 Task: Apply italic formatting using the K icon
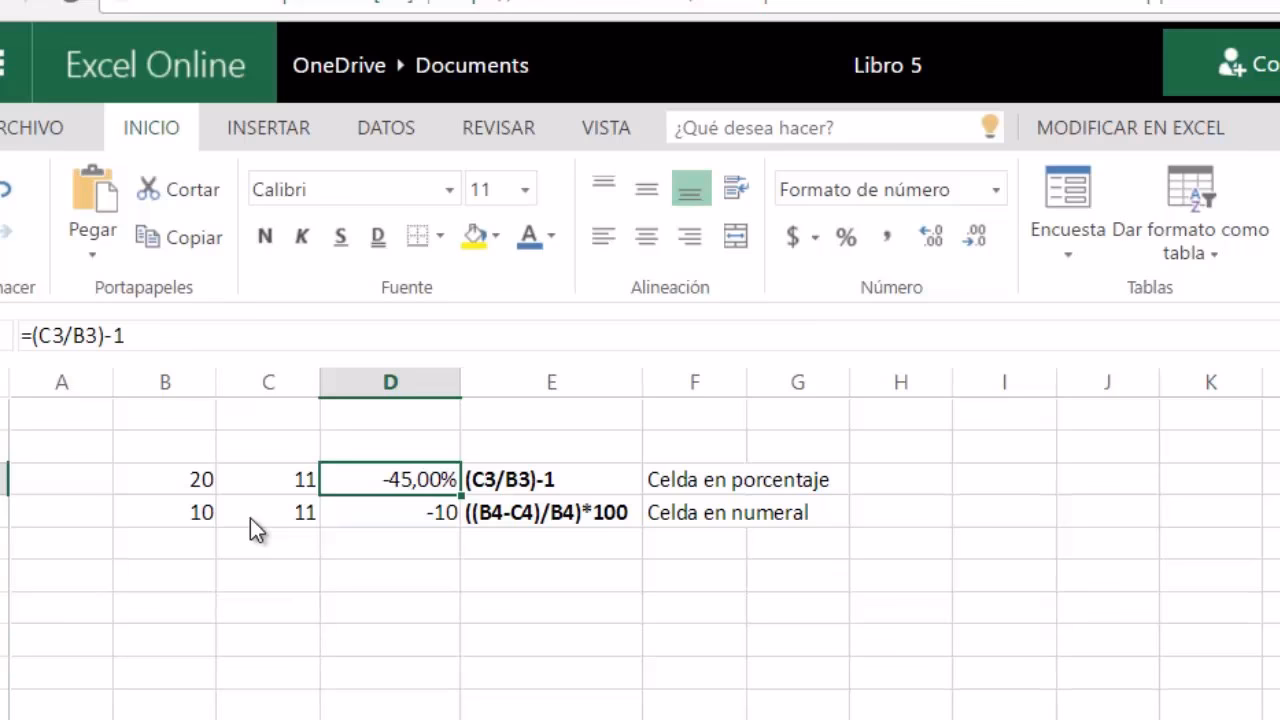click(302, 236)
